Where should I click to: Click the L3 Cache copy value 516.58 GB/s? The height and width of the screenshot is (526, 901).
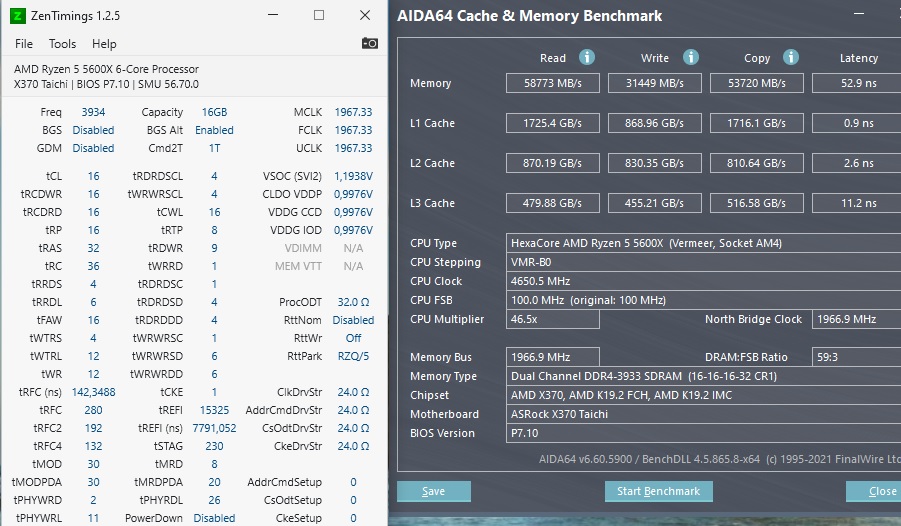[757, 203]
